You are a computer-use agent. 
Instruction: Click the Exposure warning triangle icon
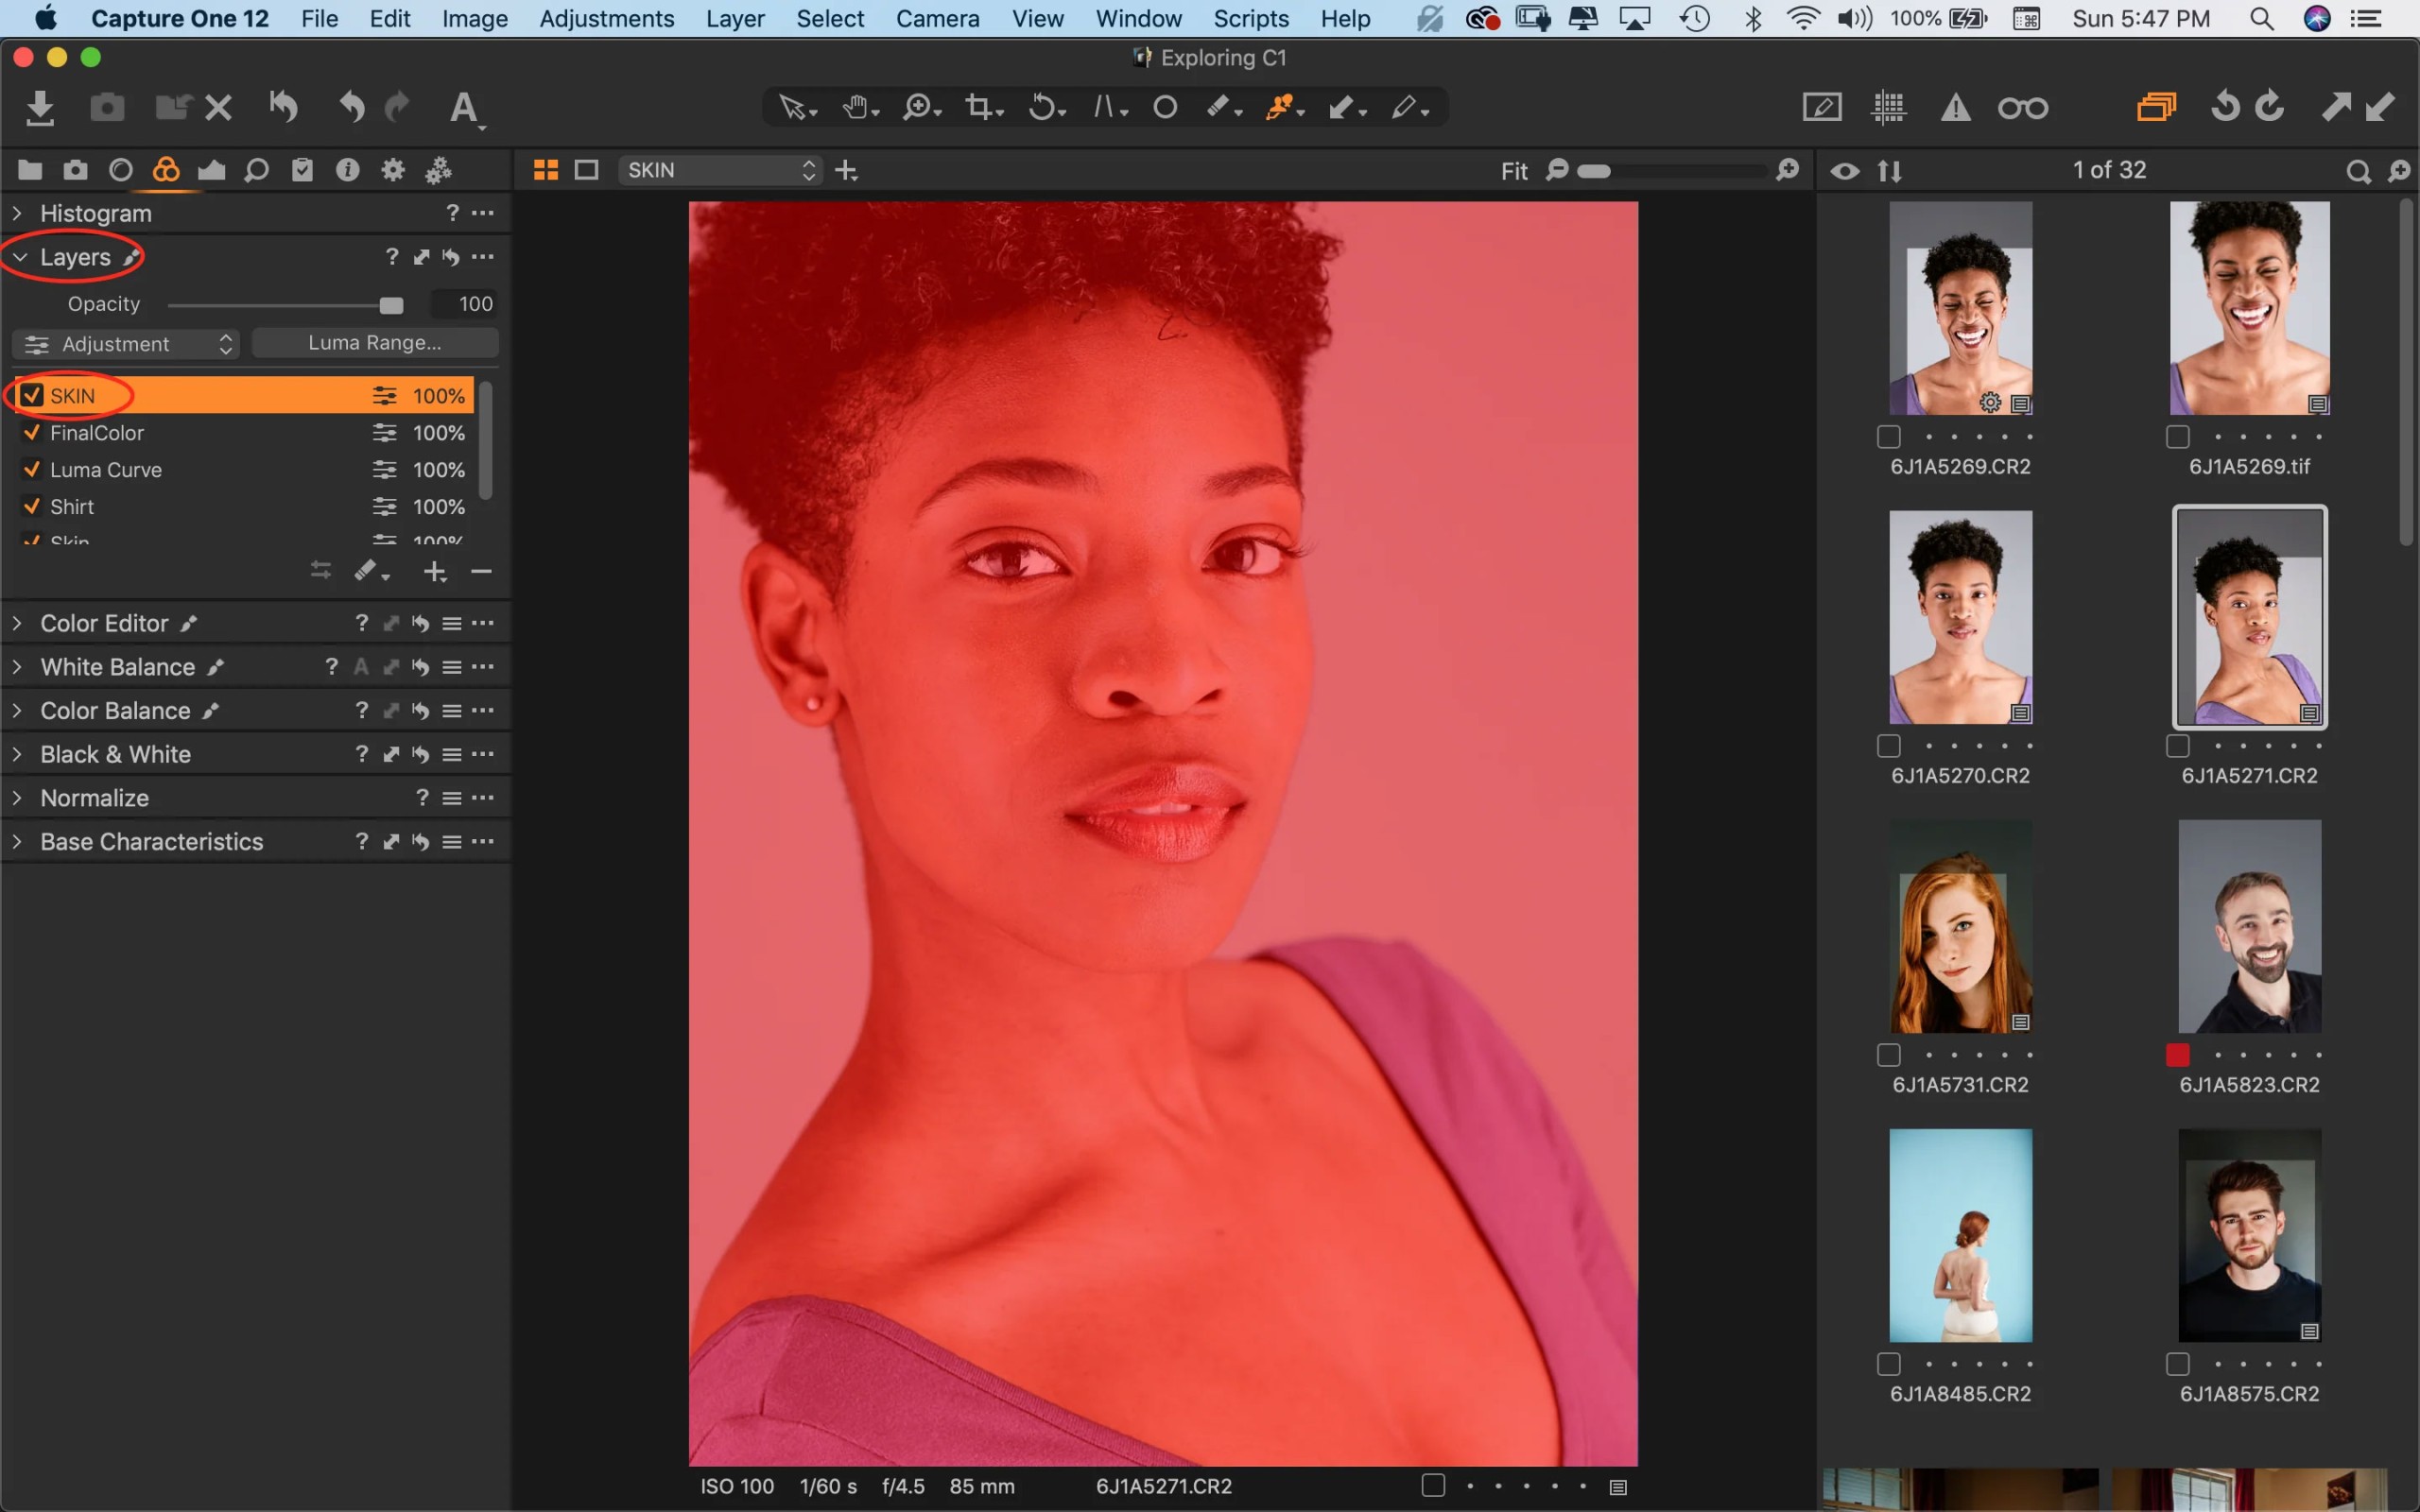[x=1955, y=107]
